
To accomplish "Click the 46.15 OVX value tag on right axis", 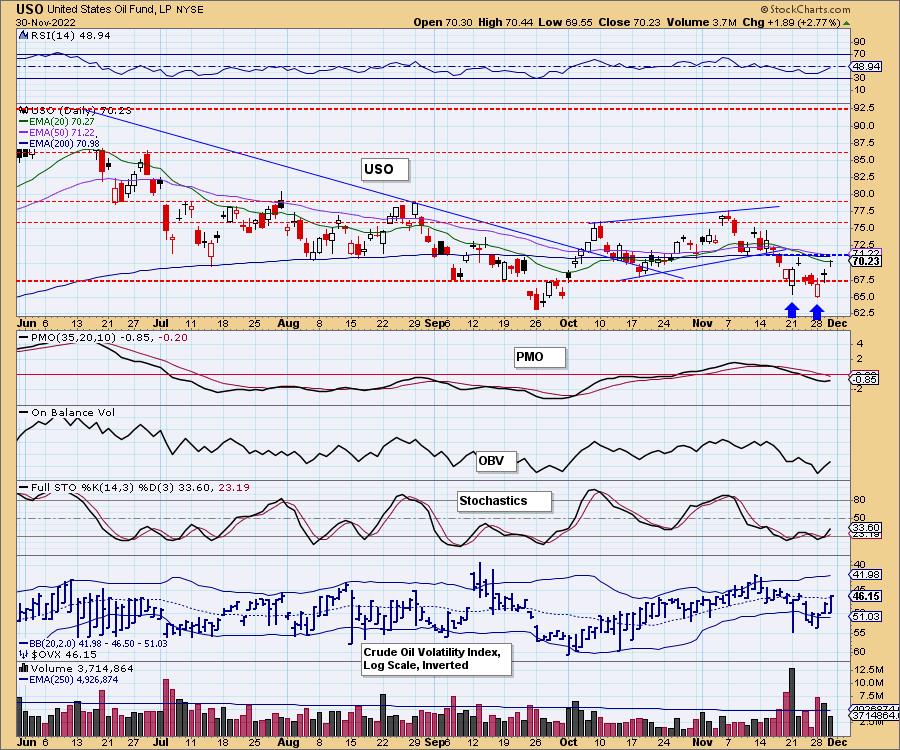I will [x=866, y=596].
